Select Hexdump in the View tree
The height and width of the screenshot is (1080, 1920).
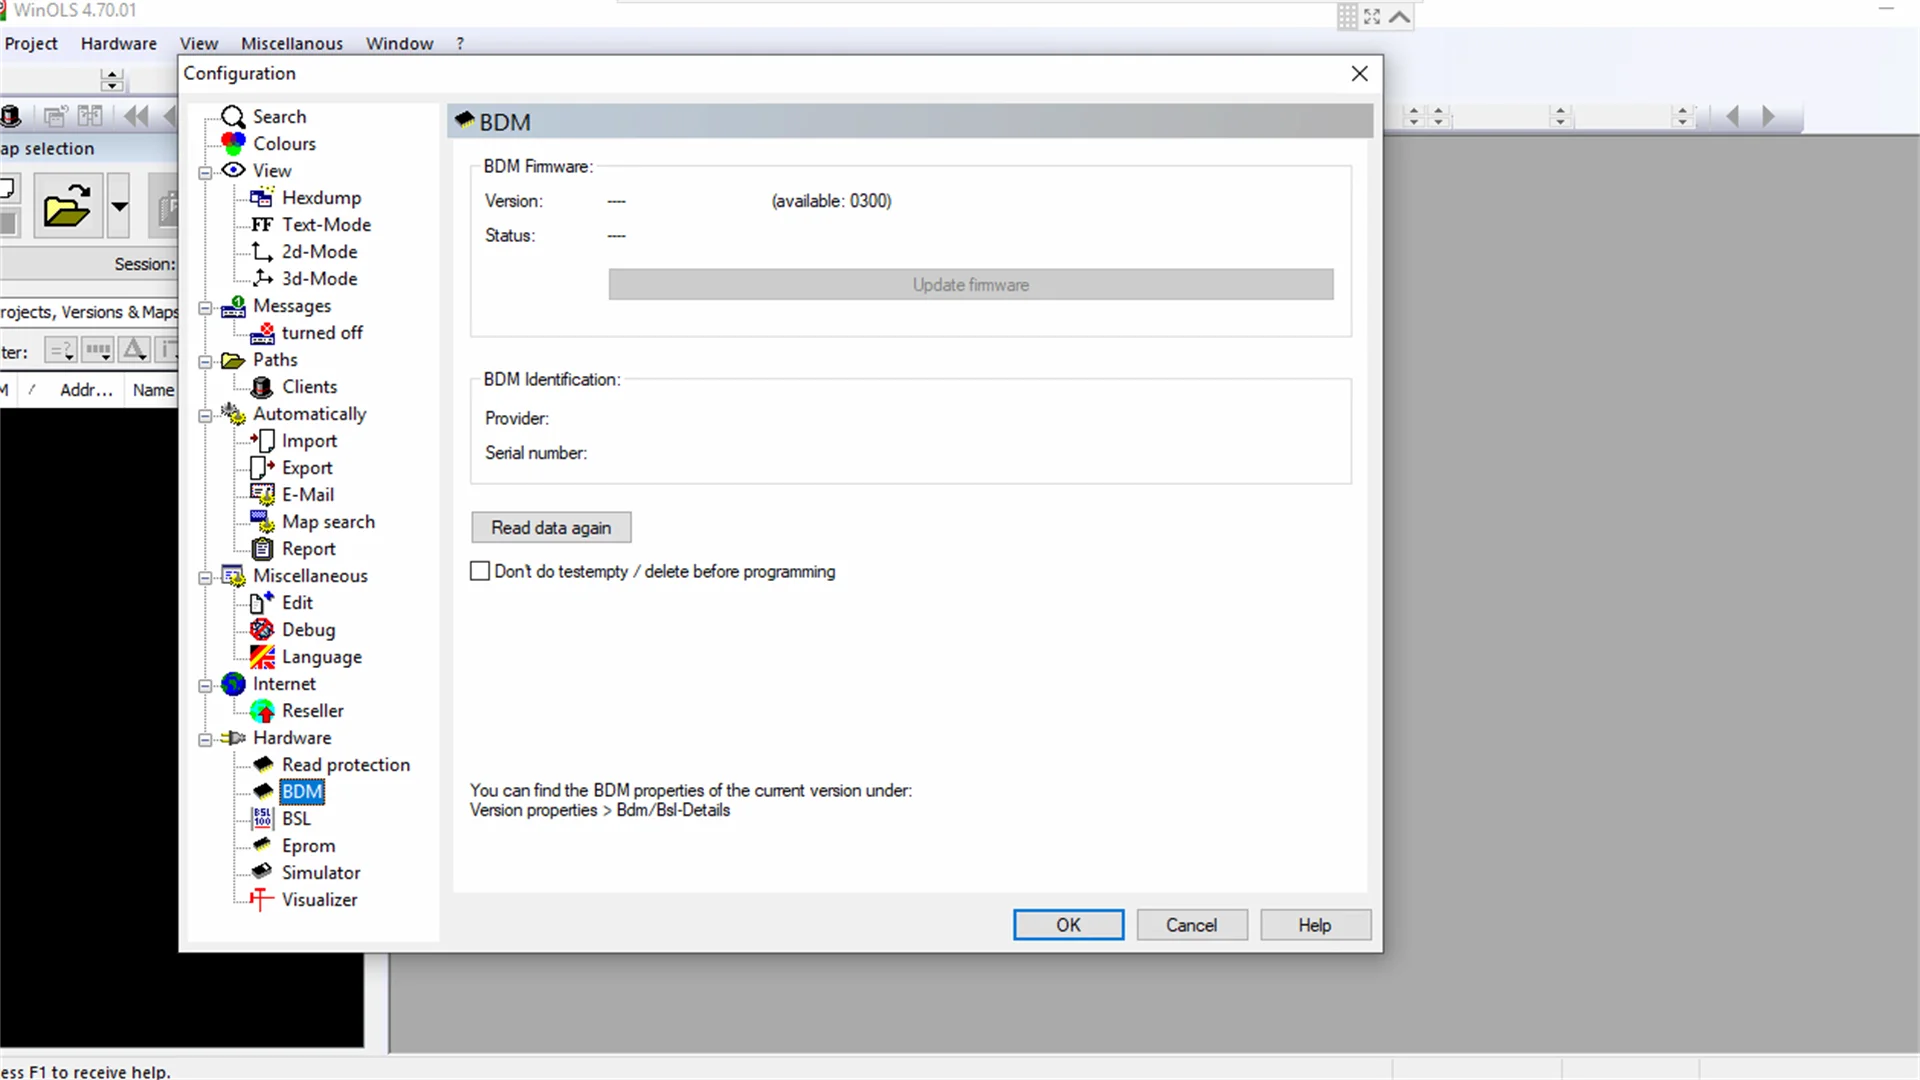click(x=320, y=198)
